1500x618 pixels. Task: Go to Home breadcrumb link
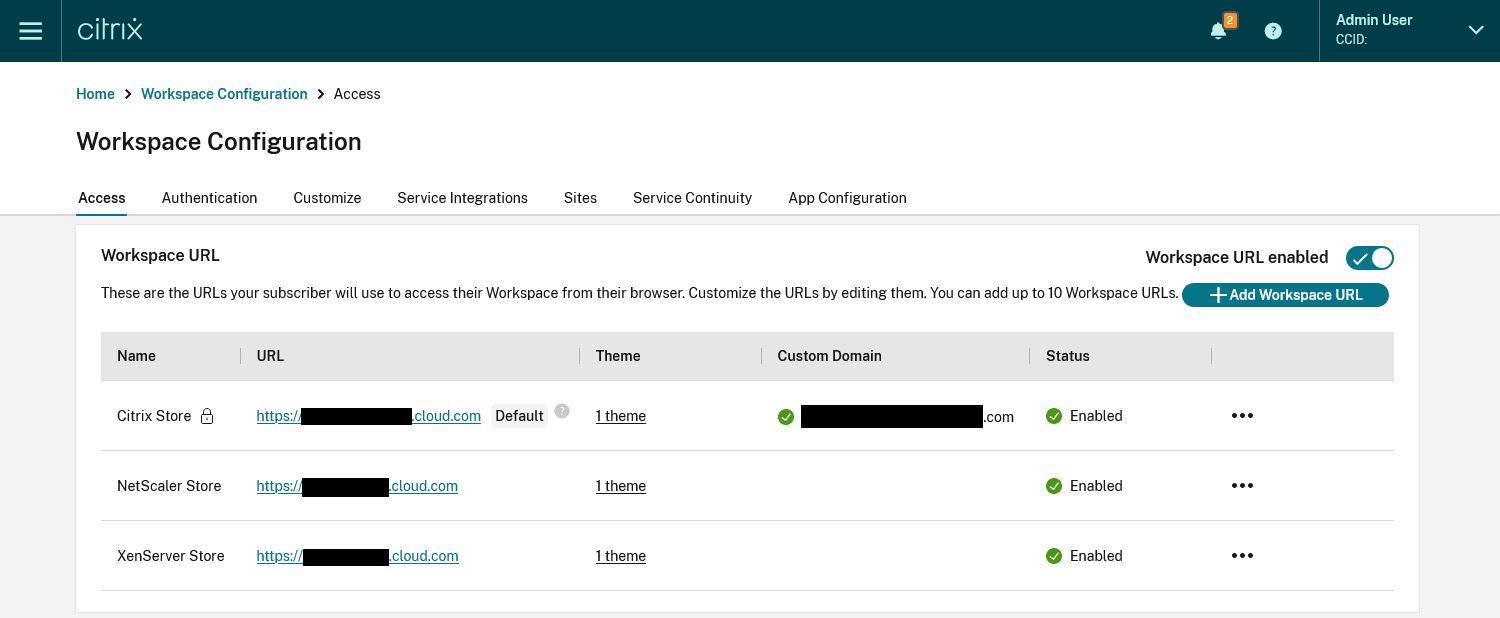pos(95,94)
